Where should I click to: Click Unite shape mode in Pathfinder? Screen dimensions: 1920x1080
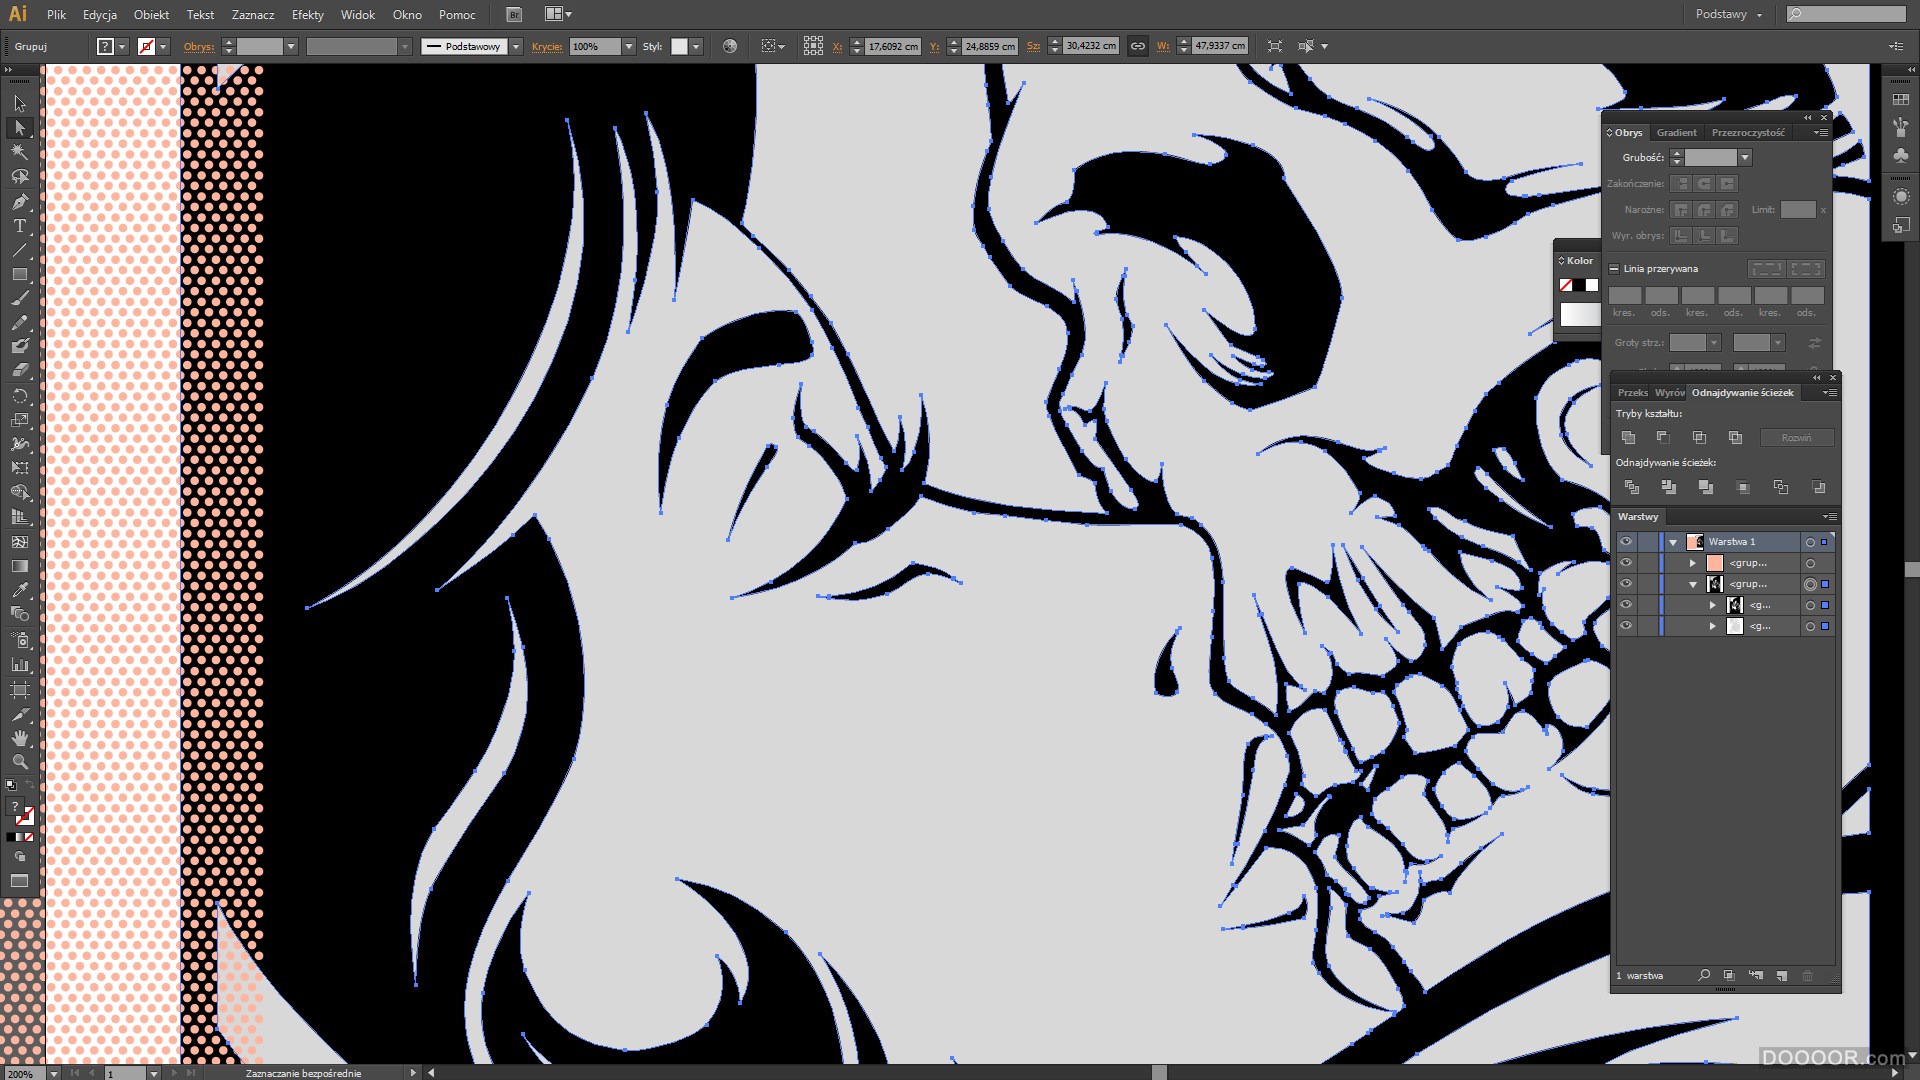[1628, 437]
